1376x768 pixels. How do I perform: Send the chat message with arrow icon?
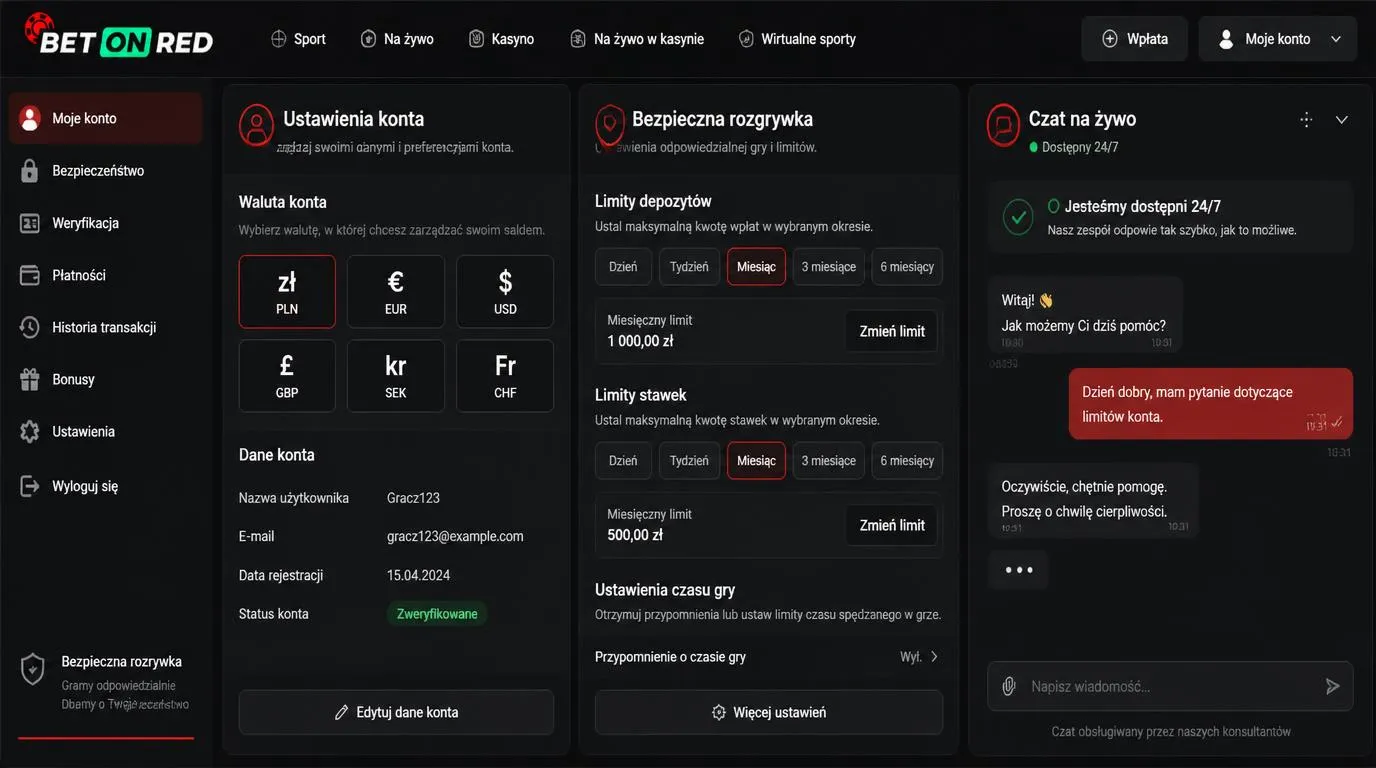click(x=1332, y=686)
